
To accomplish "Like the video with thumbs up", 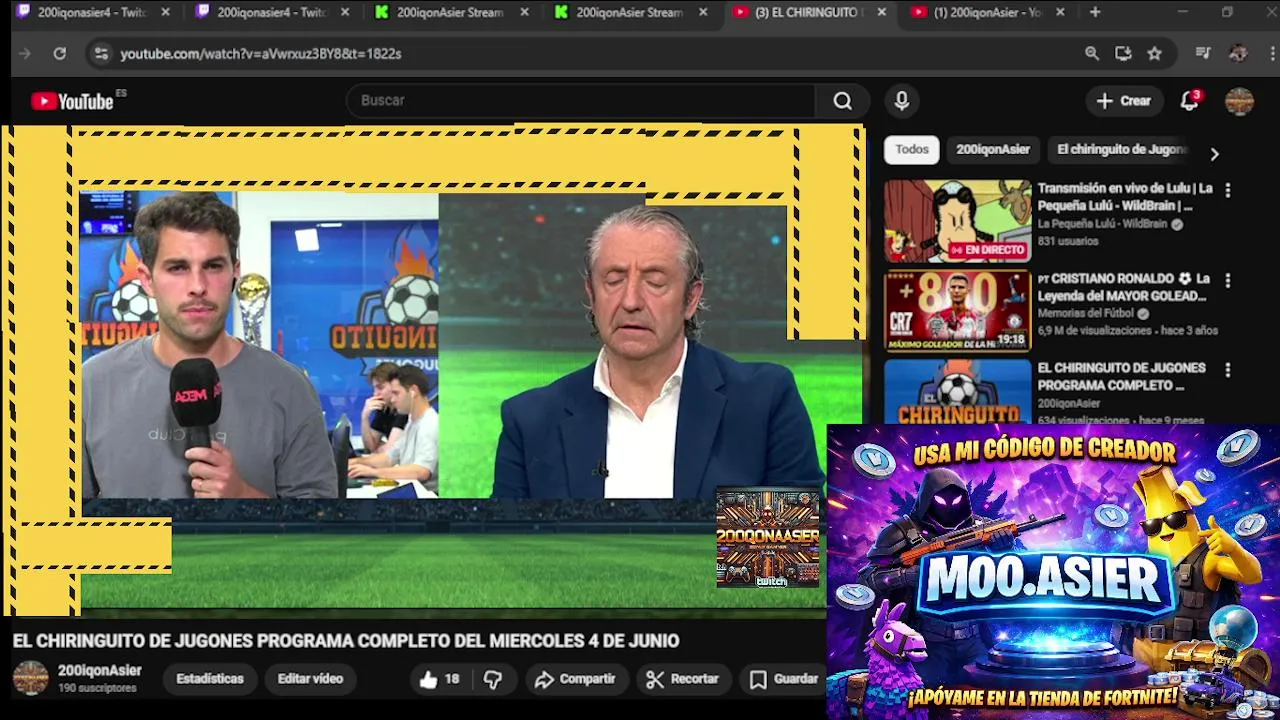I will click(439, 680).
